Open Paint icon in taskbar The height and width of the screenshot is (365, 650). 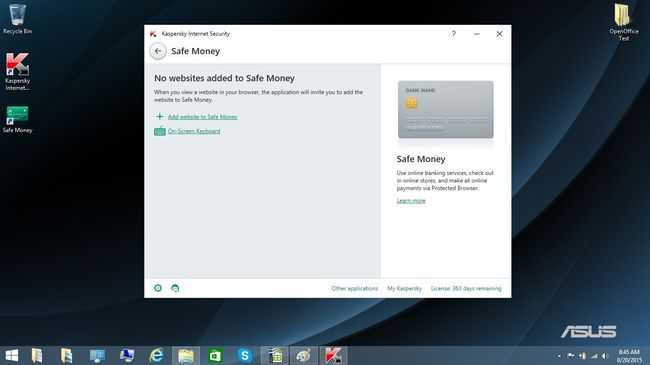[304, 355]
